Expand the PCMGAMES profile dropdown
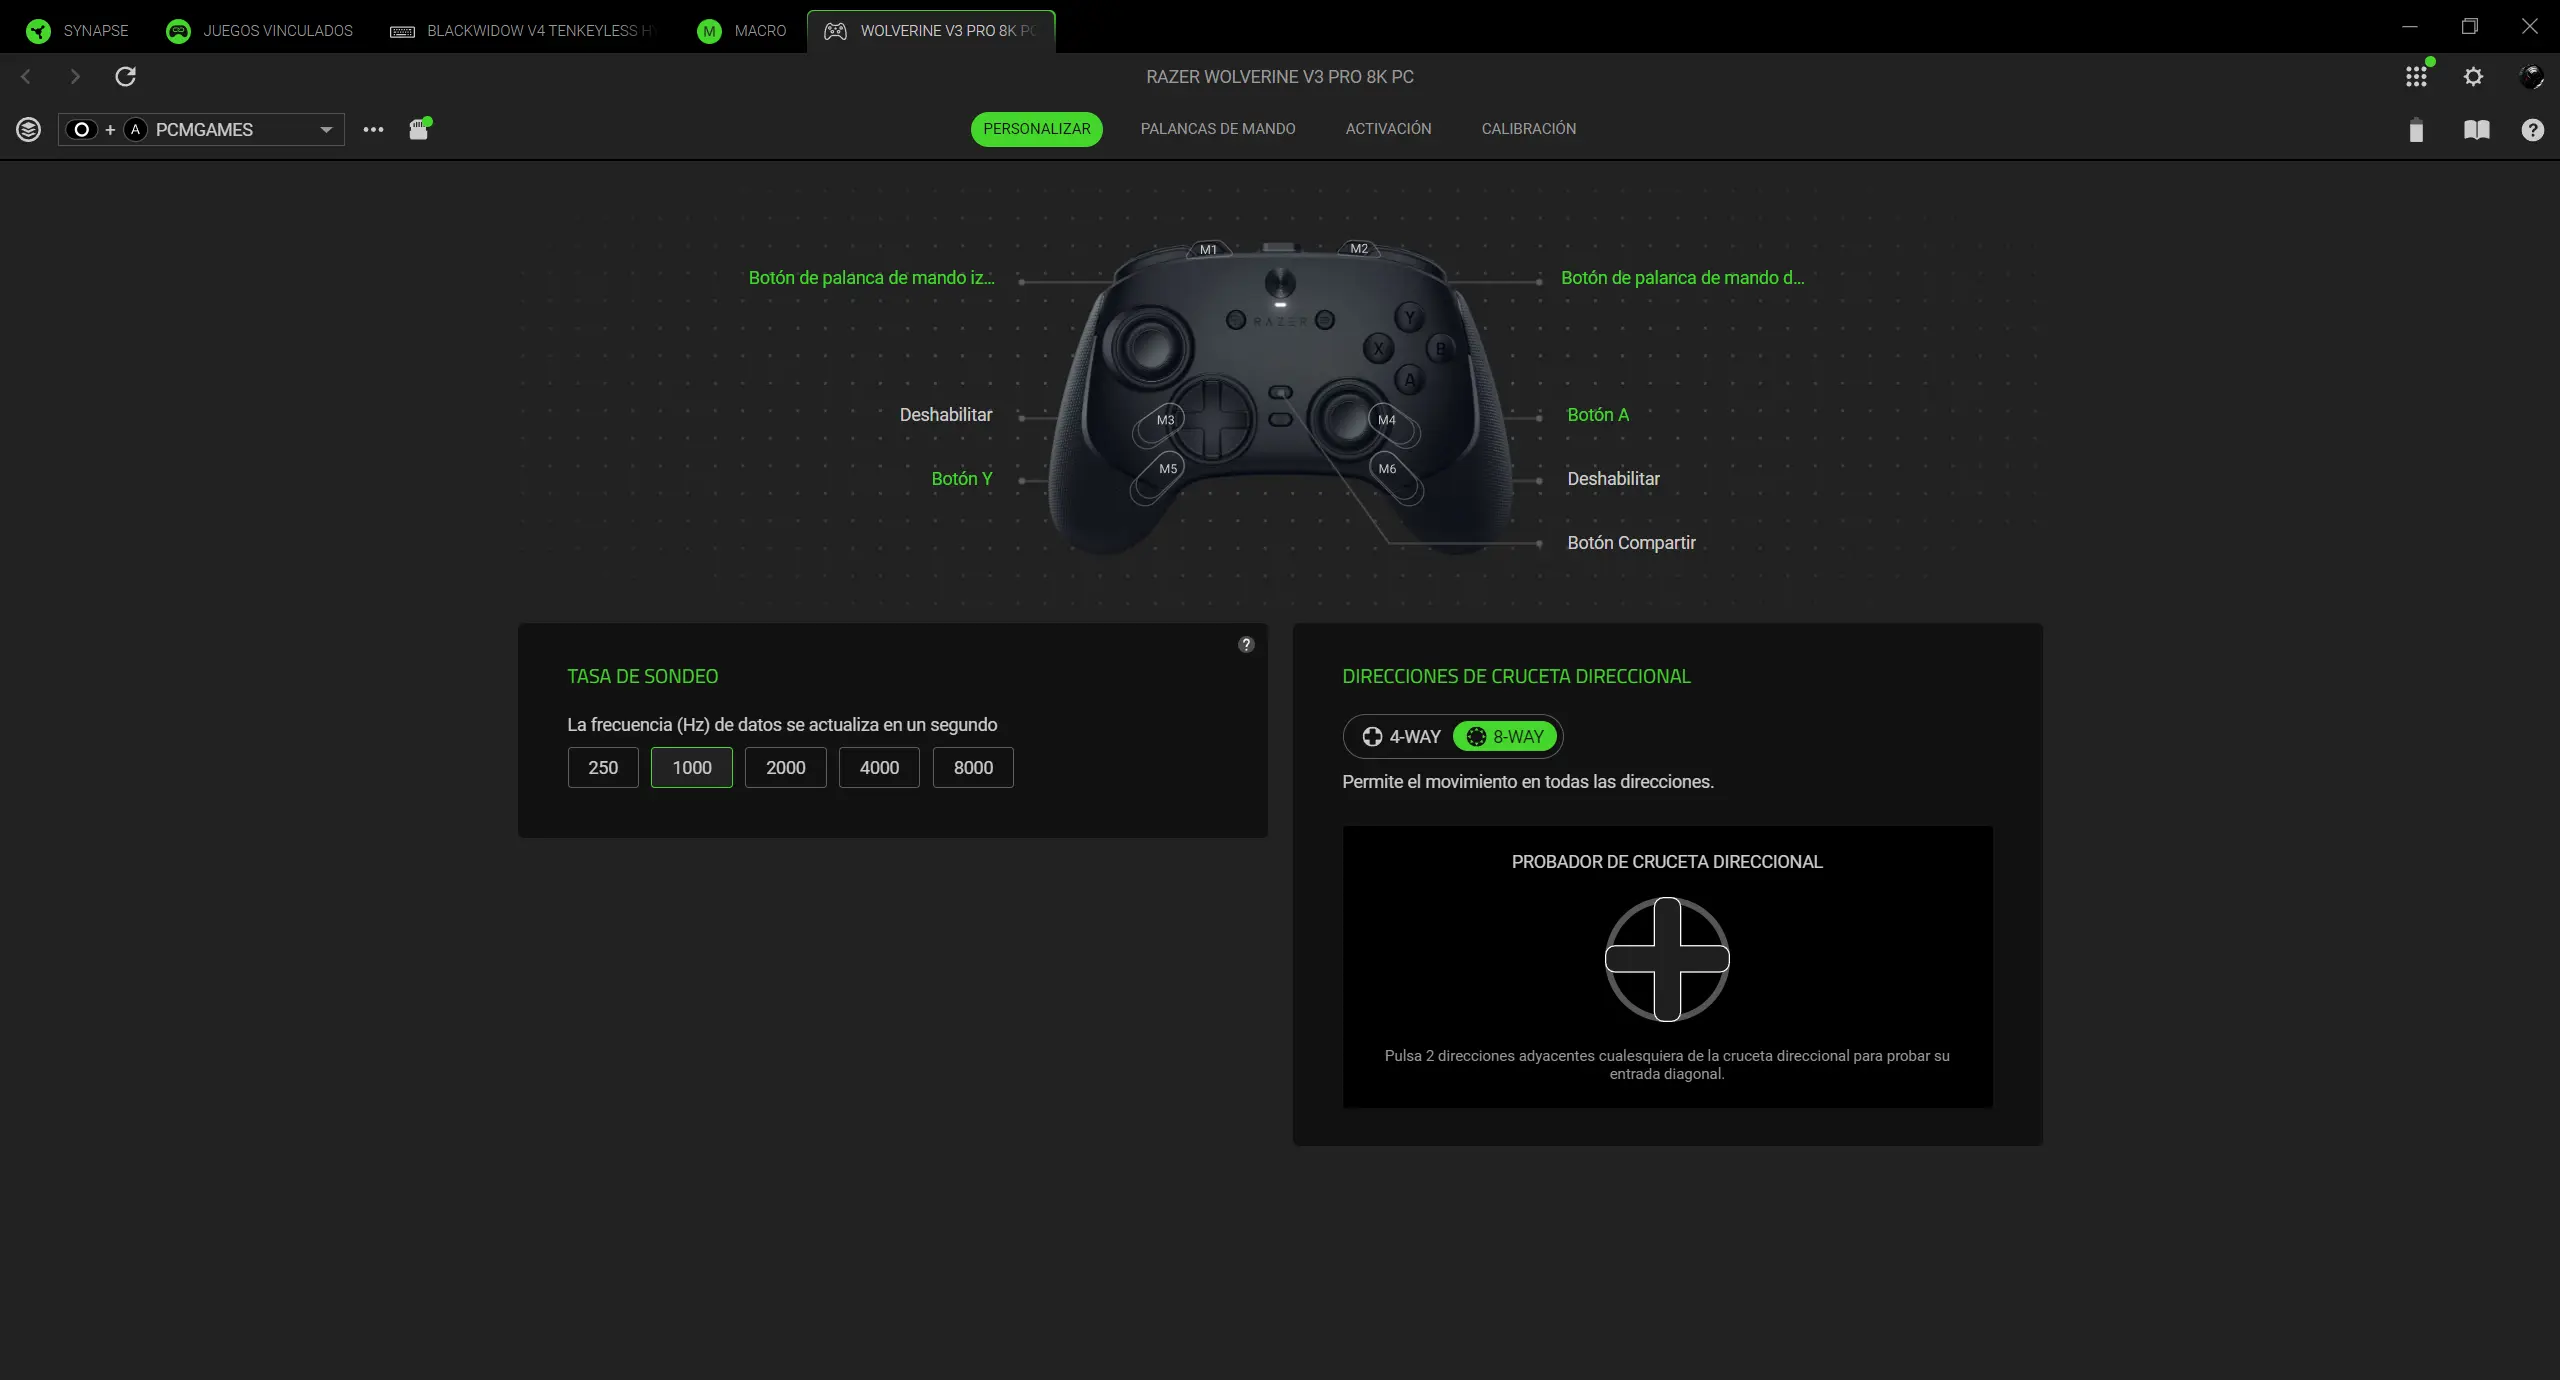2560x1380 pixels. tap(326, 129)
